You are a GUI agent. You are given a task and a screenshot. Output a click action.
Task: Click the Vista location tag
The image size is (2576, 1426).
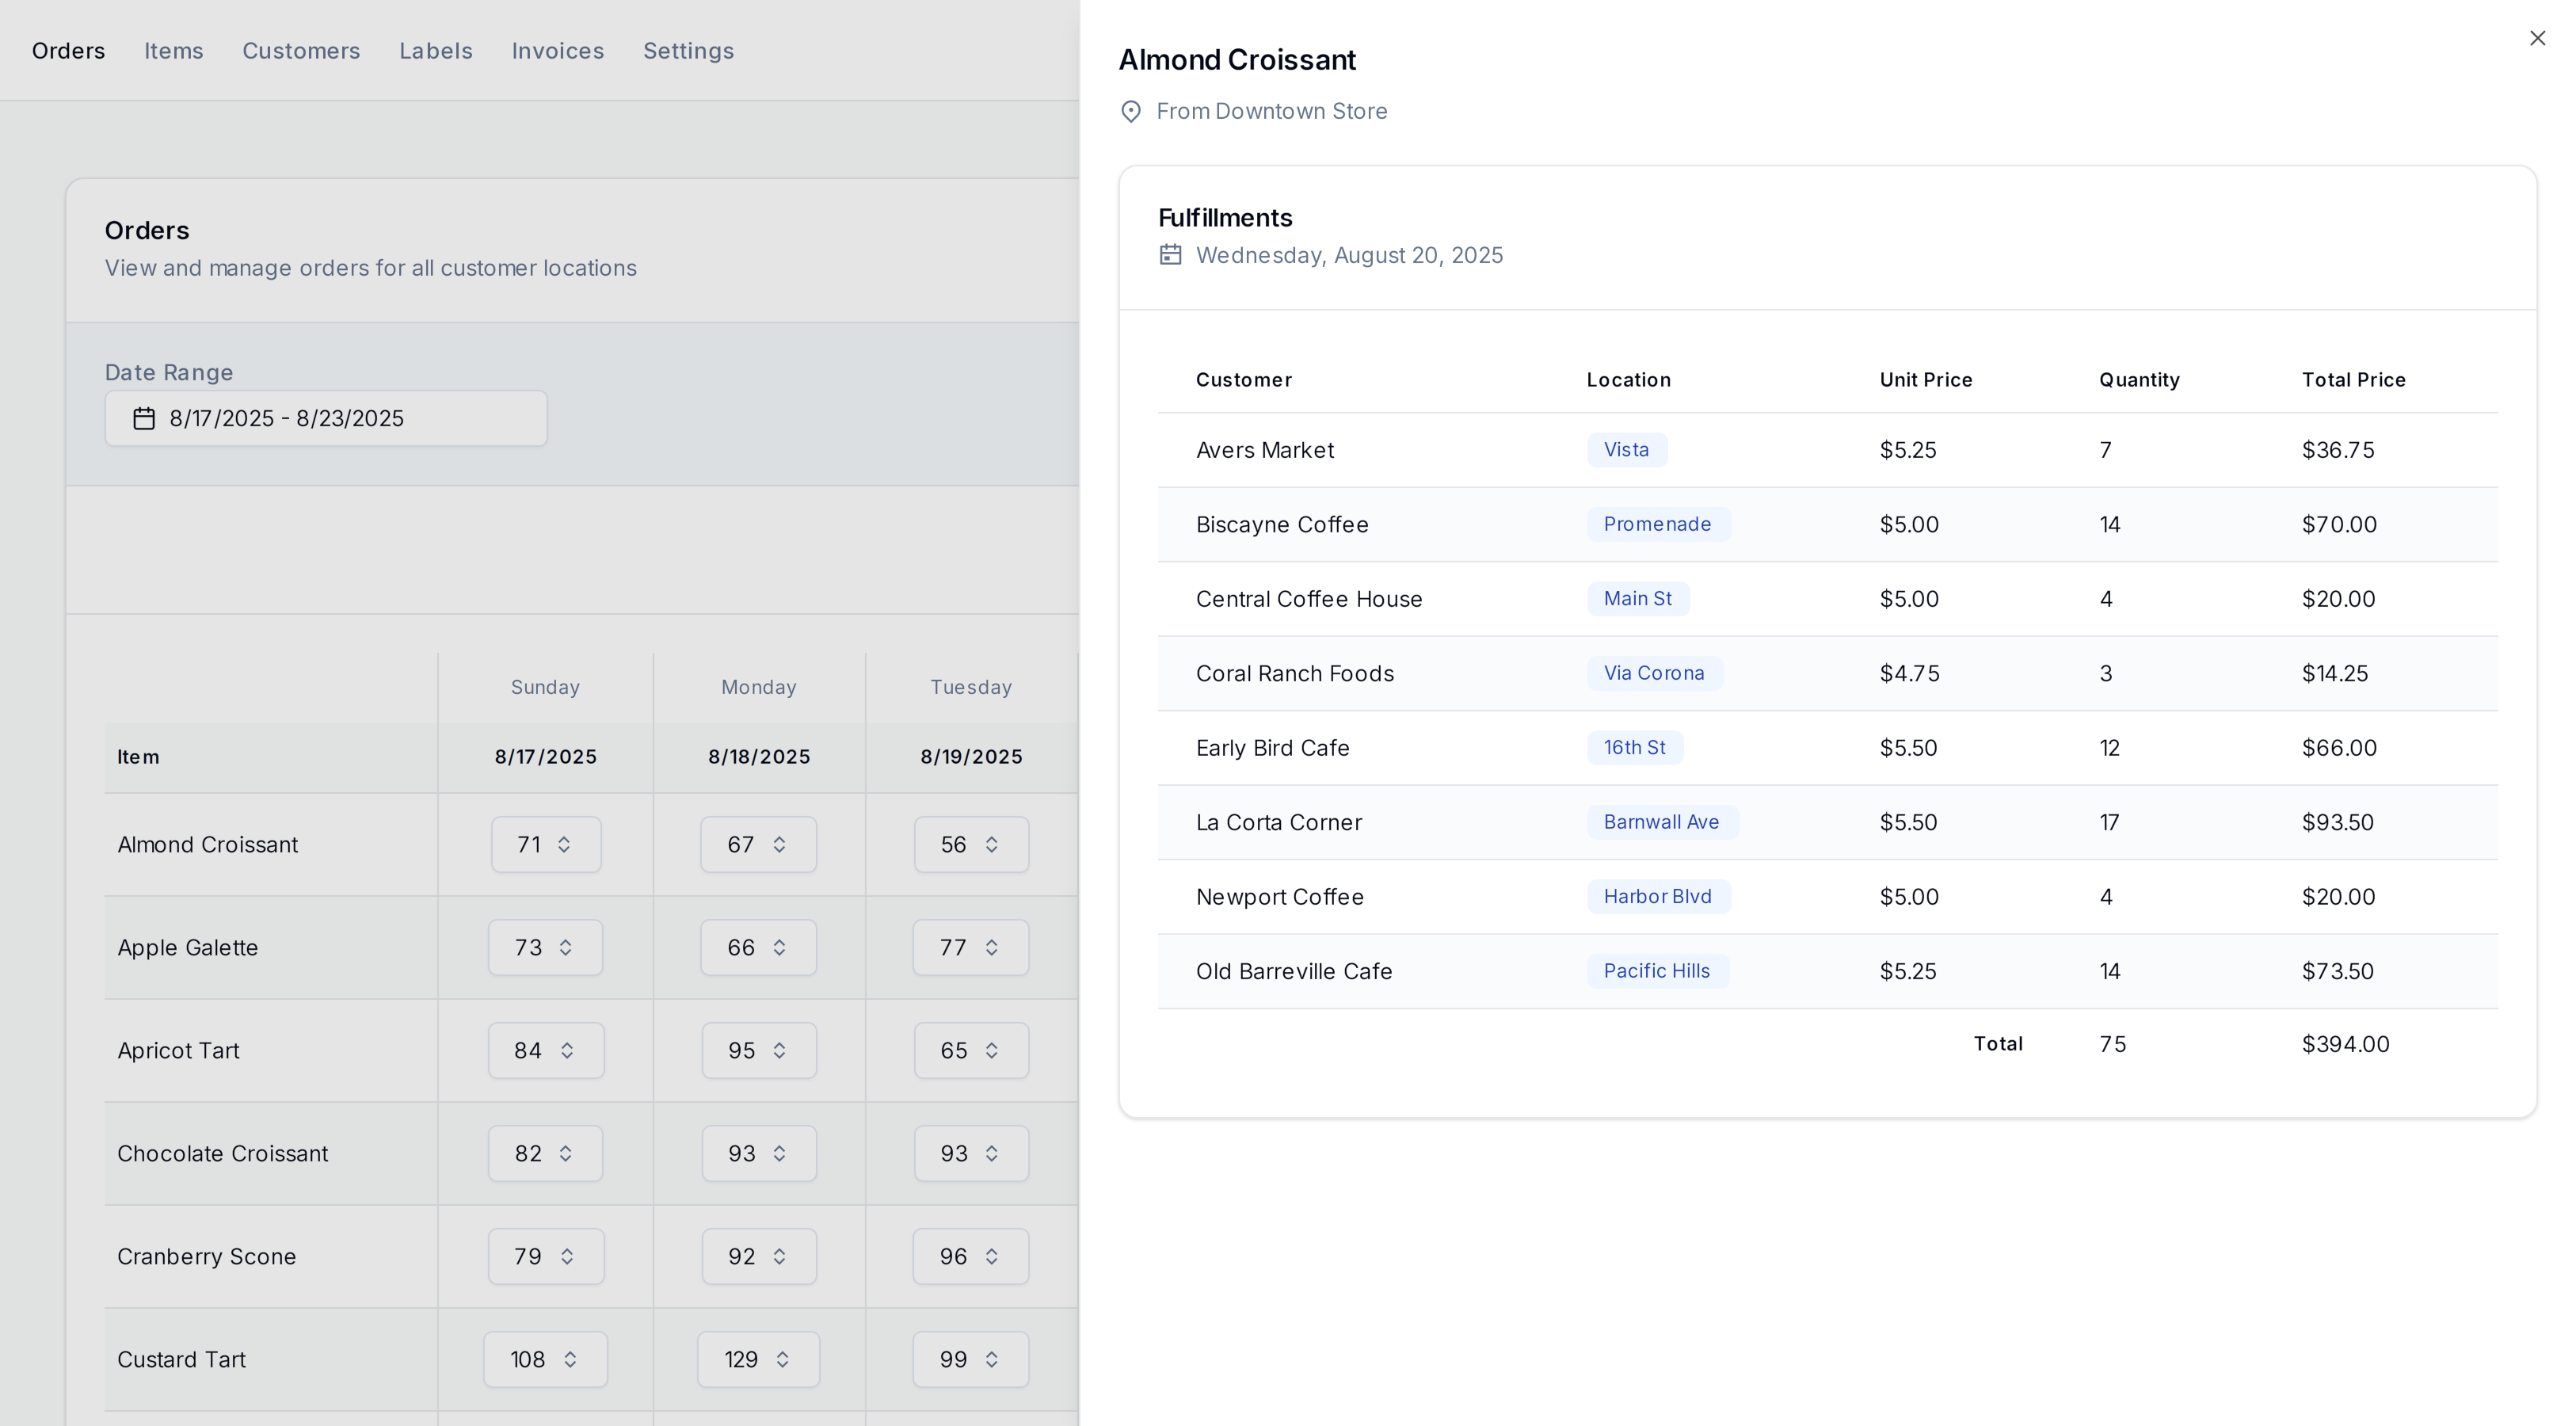1627,450
